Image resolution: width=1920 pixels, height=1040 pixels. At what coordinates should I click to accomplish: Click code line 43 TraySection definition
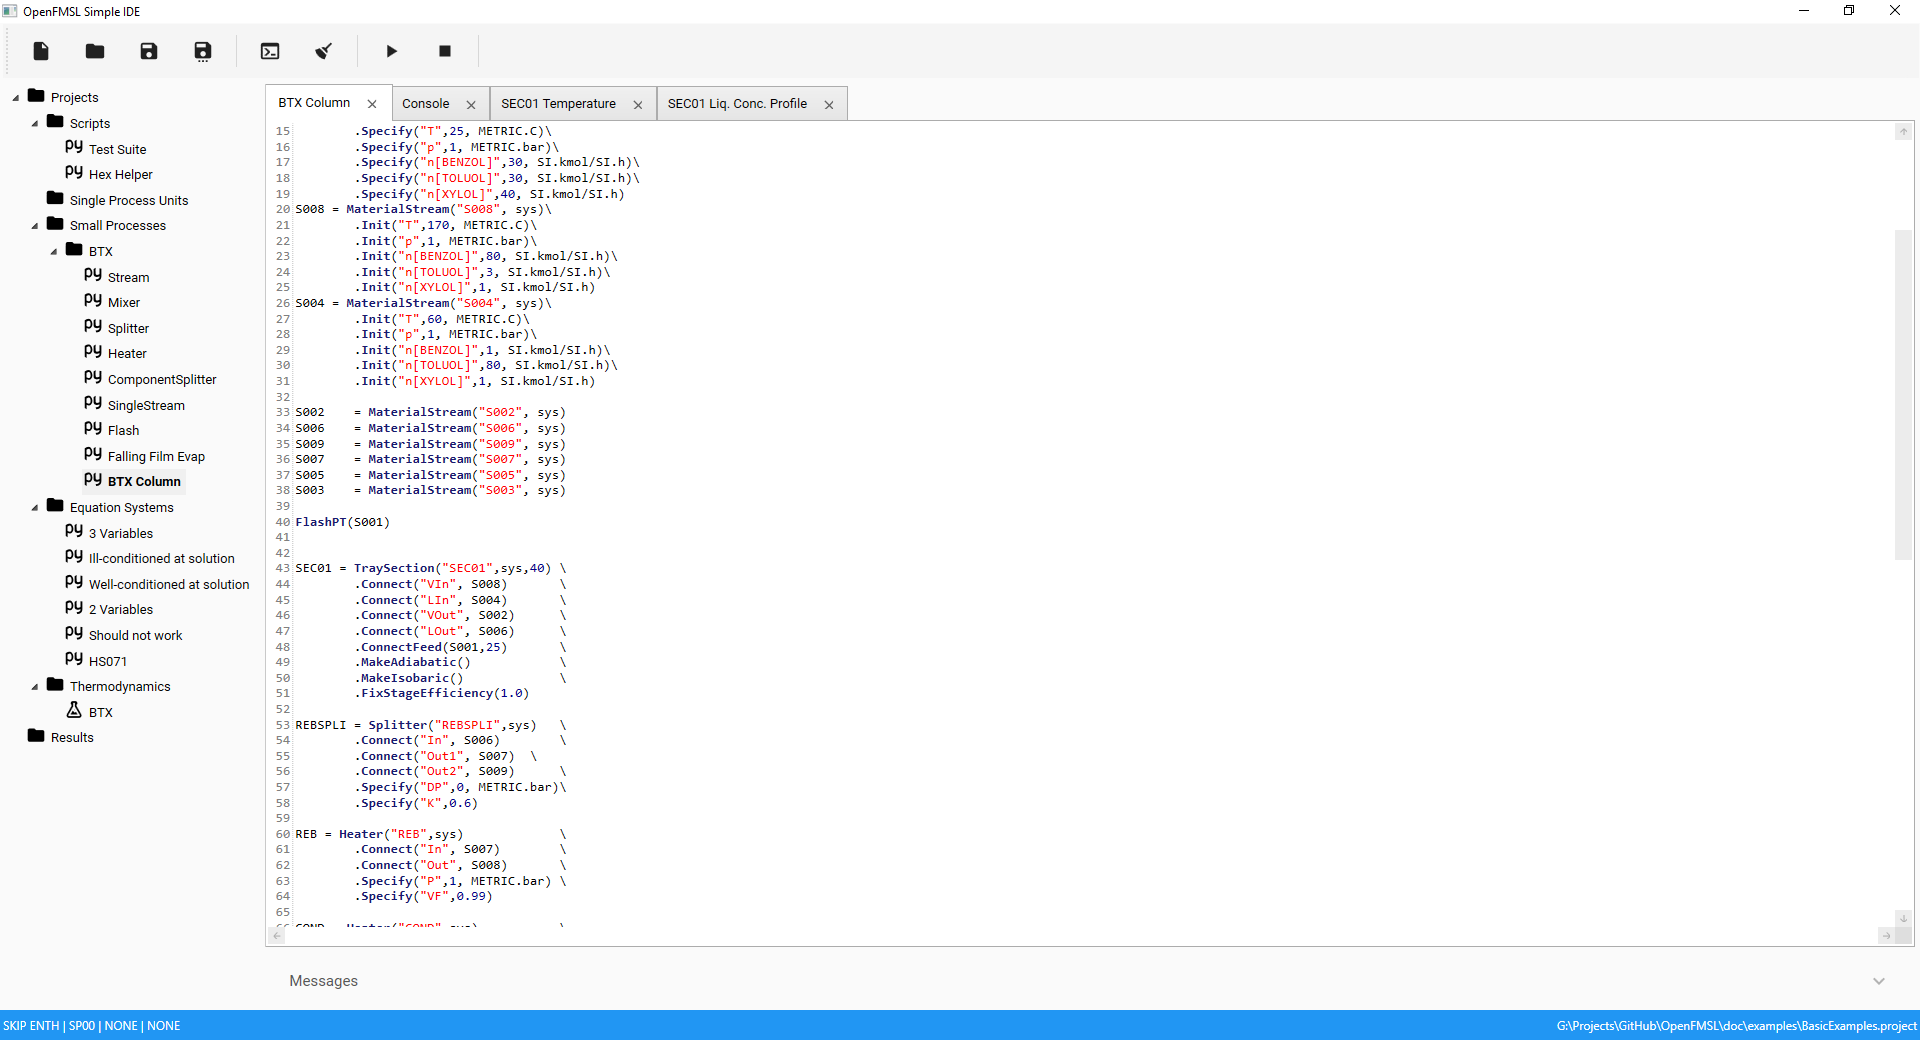431,569
